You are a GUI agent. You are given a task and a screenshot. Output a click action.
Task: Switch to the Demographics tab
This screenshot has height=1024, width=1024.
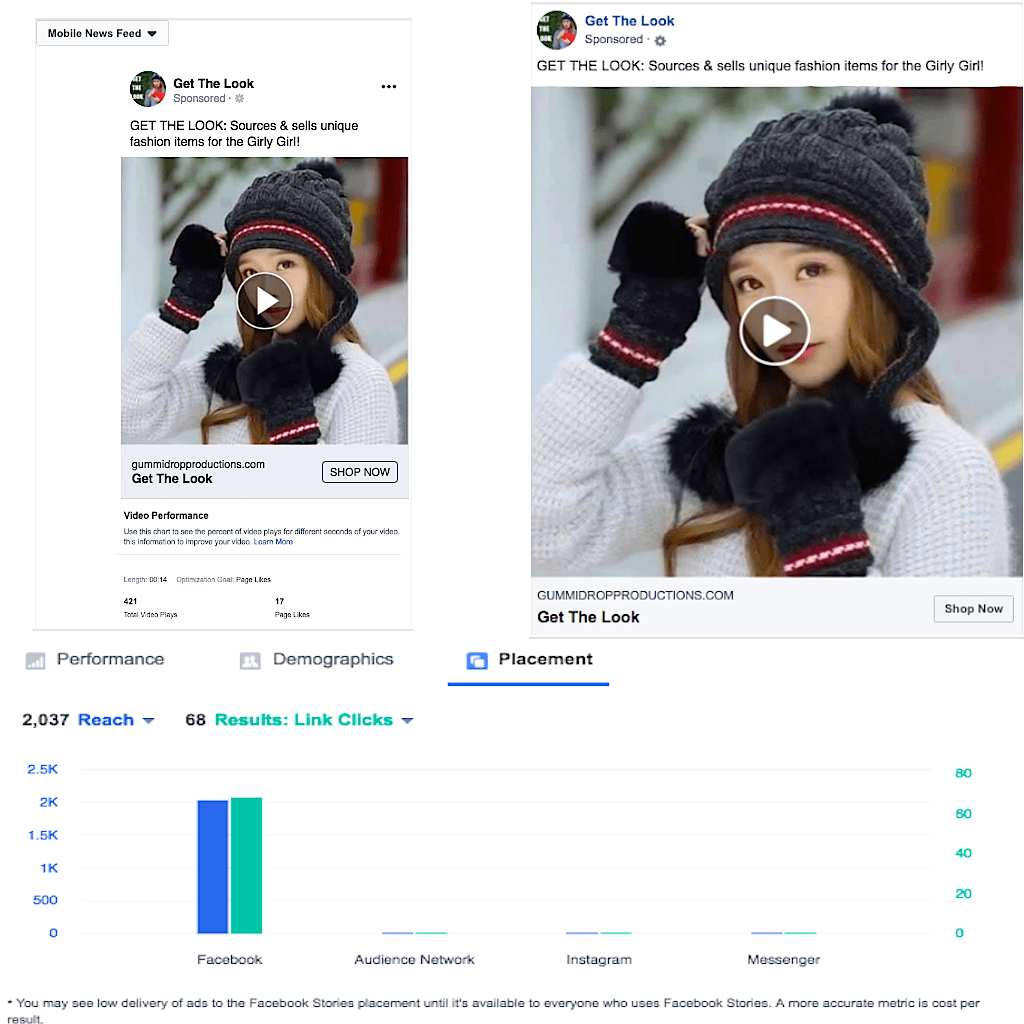click(333, 660)
